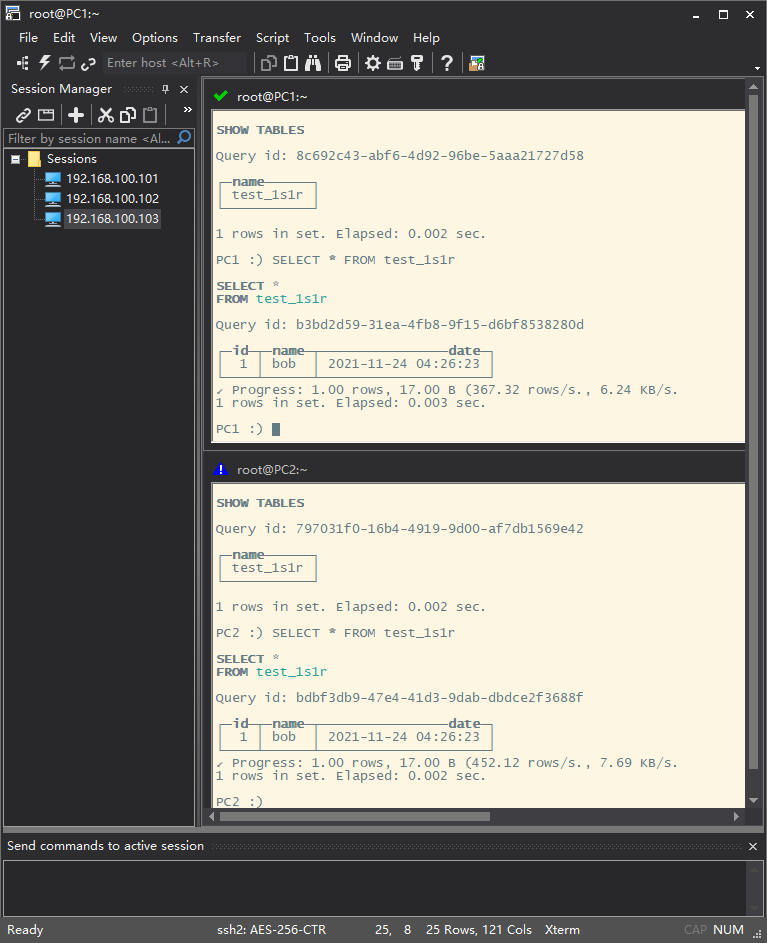Click Ready status text
767x943 pixels.
pyautogui.click(x=25, y=930)
